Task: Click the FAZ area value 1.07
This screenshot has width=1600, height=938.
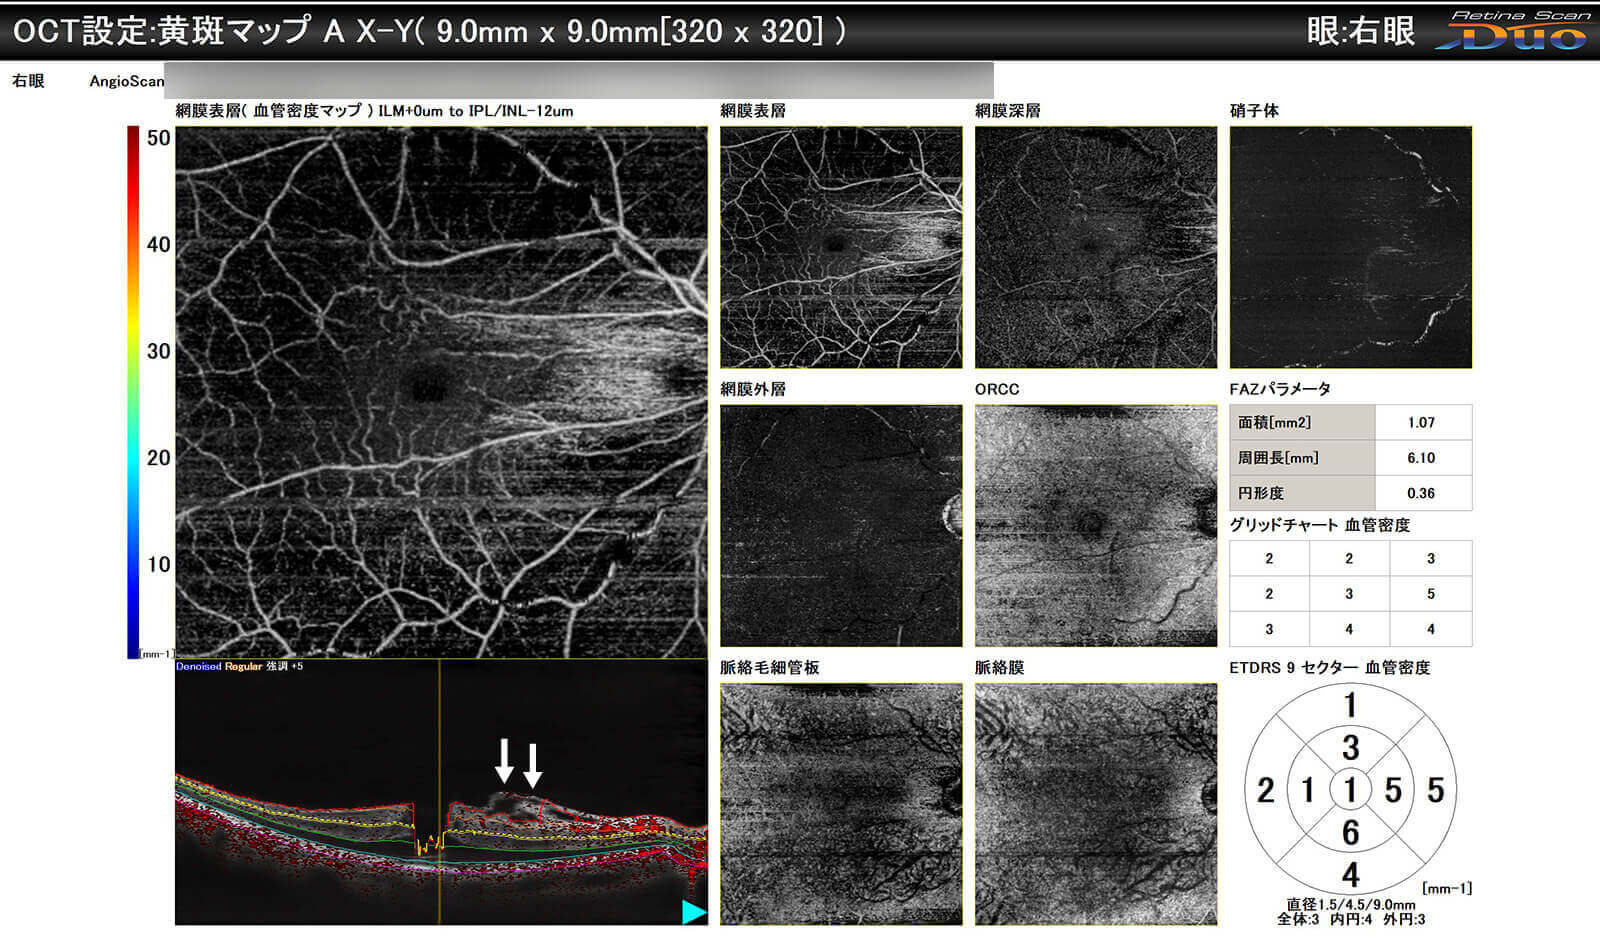Action: (1421, 422)
